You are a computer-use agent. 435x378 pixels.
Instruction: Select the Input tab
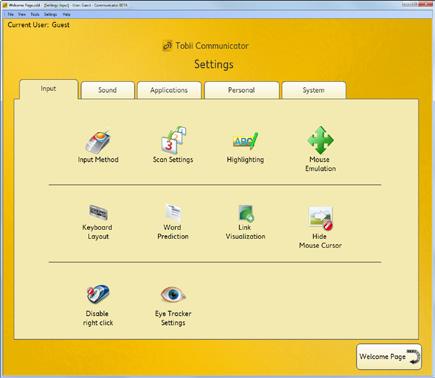pyautogui.click(x=49, y=89)
